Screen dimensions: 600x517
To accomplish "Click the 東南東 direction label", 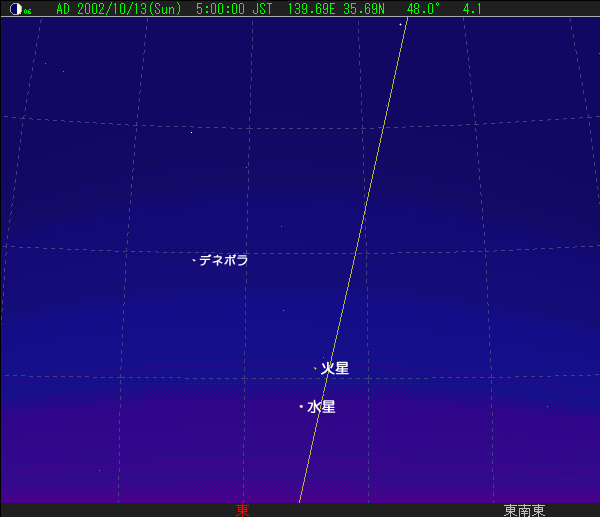I will pos(524,510).
